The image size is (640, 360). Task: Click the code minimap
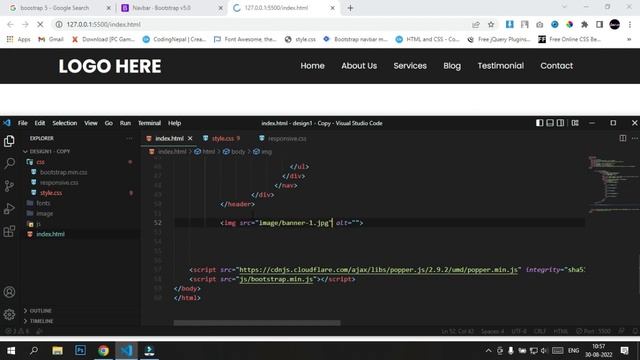(x=612, y=184)
